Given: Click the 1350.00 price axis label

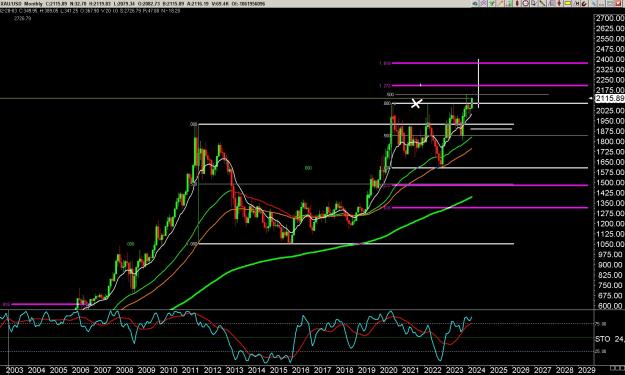Looking at the screenshot, I should tap(610, 203).
